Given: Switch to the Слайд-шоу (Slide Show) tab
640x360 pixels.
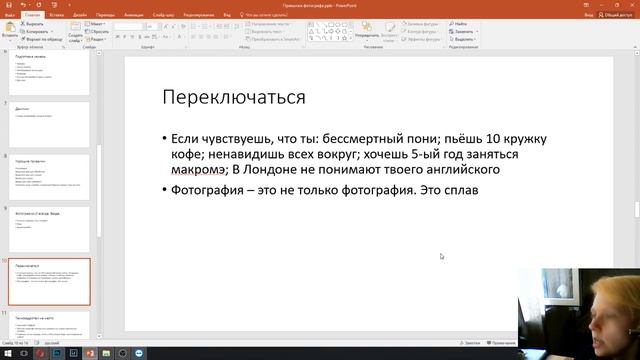Looking at the screenshot, I should [x=163, y=15].
